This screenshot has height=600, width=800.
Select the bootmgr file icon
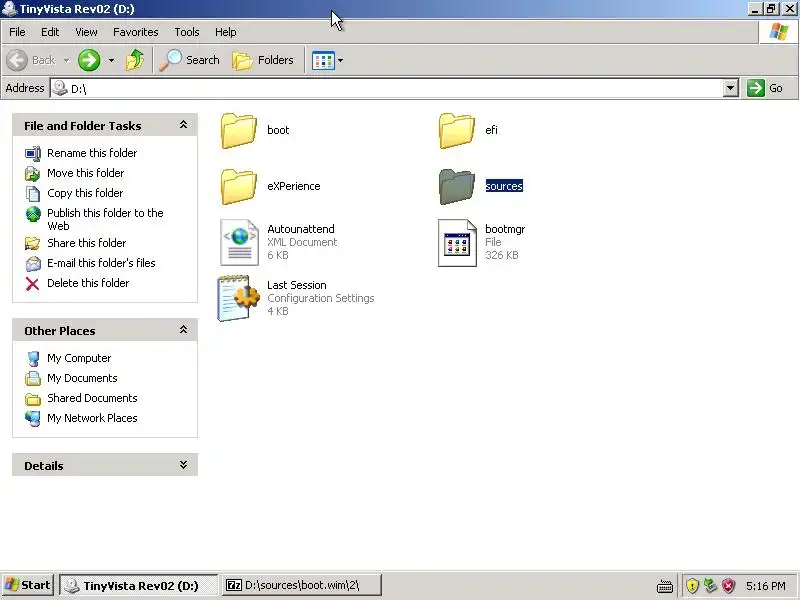(x=457, y=242)
